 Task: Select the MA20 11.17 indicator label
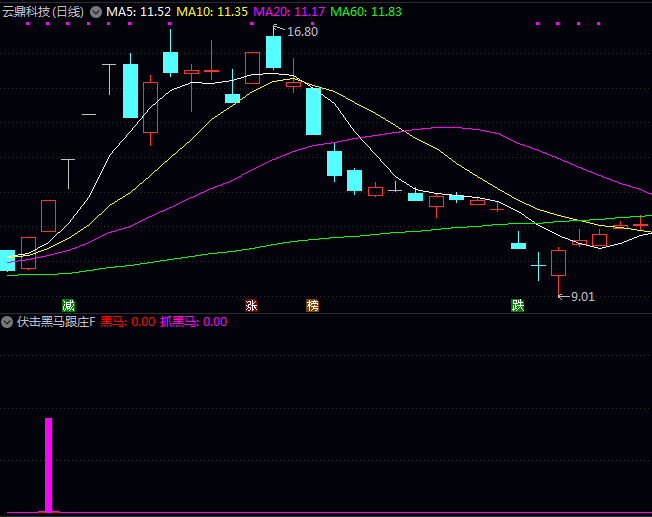(x=289, y=12)
